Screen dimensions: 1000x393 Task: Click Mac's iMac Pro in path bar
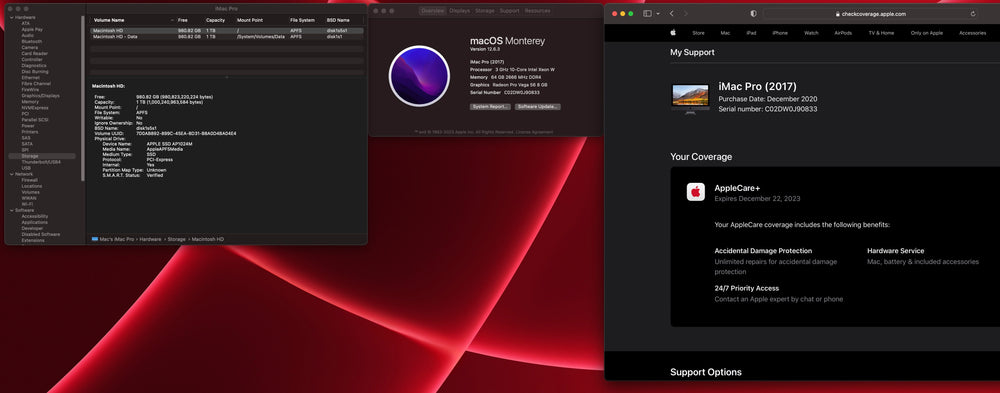click(x=117, y=239)
